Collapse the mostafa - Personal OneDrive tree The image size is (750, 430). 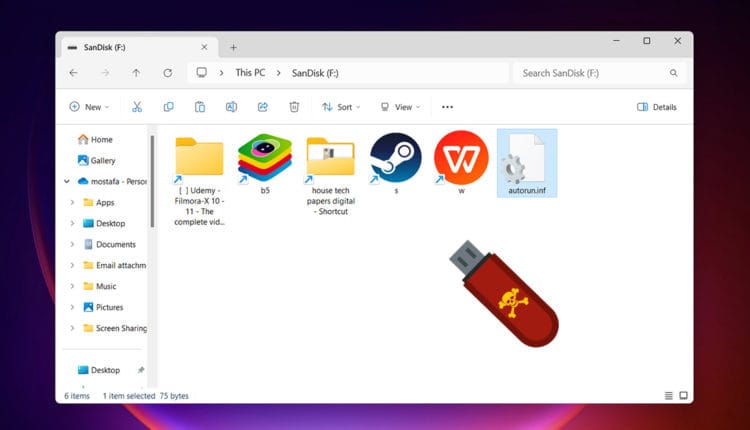pyautogui.click(x=67, y=181)
